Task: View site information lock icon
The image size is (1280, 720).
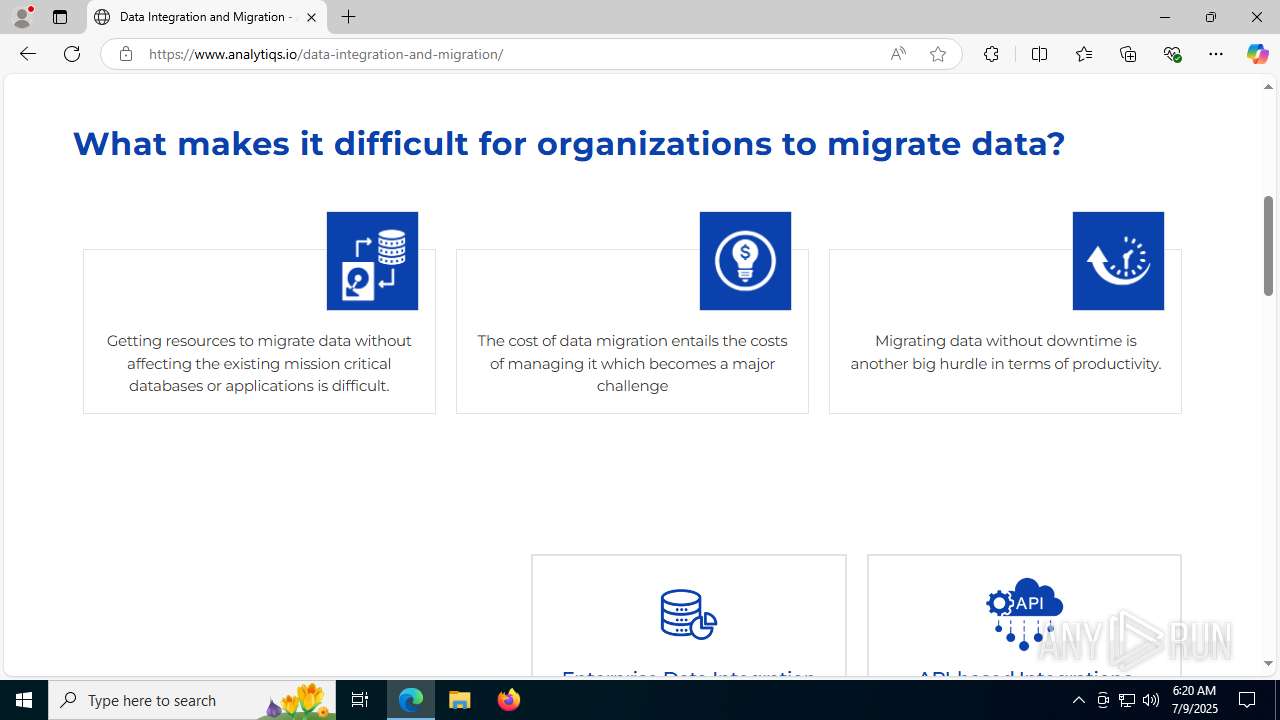Action: pyautogui.click(x=125, y=54)
